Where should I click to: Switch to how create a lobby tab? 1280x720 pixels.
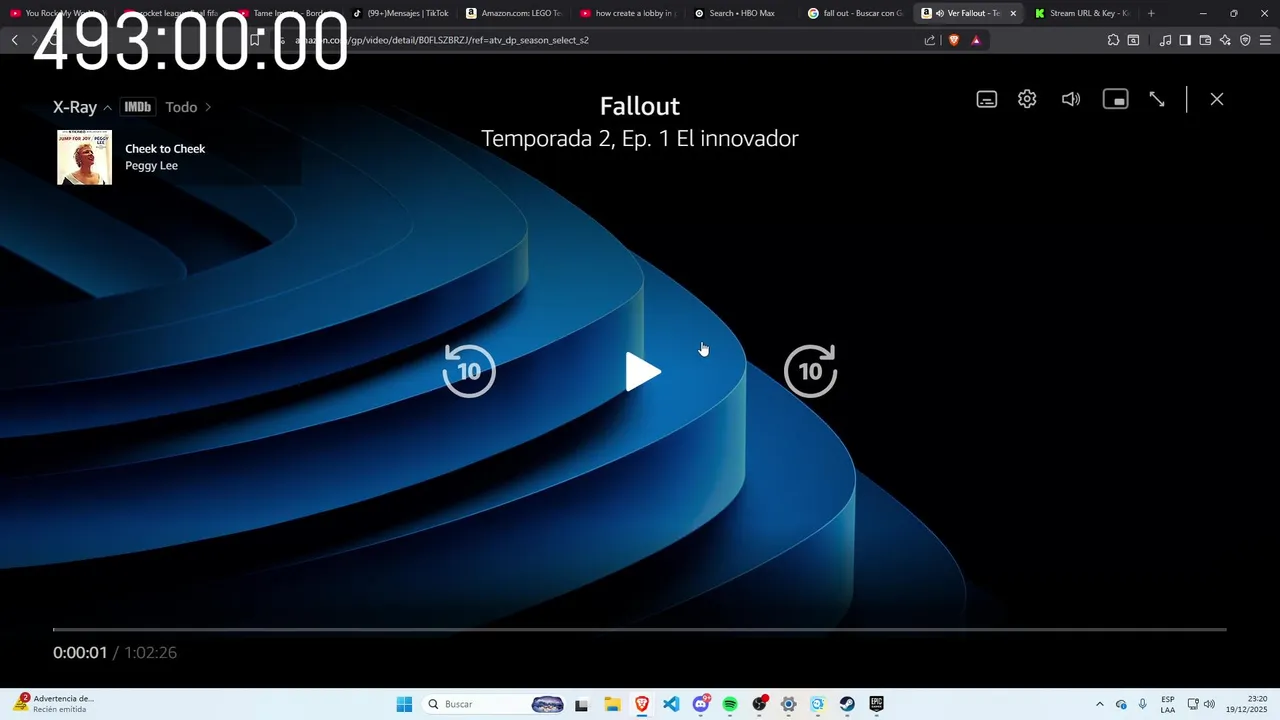tap(628, 13)
